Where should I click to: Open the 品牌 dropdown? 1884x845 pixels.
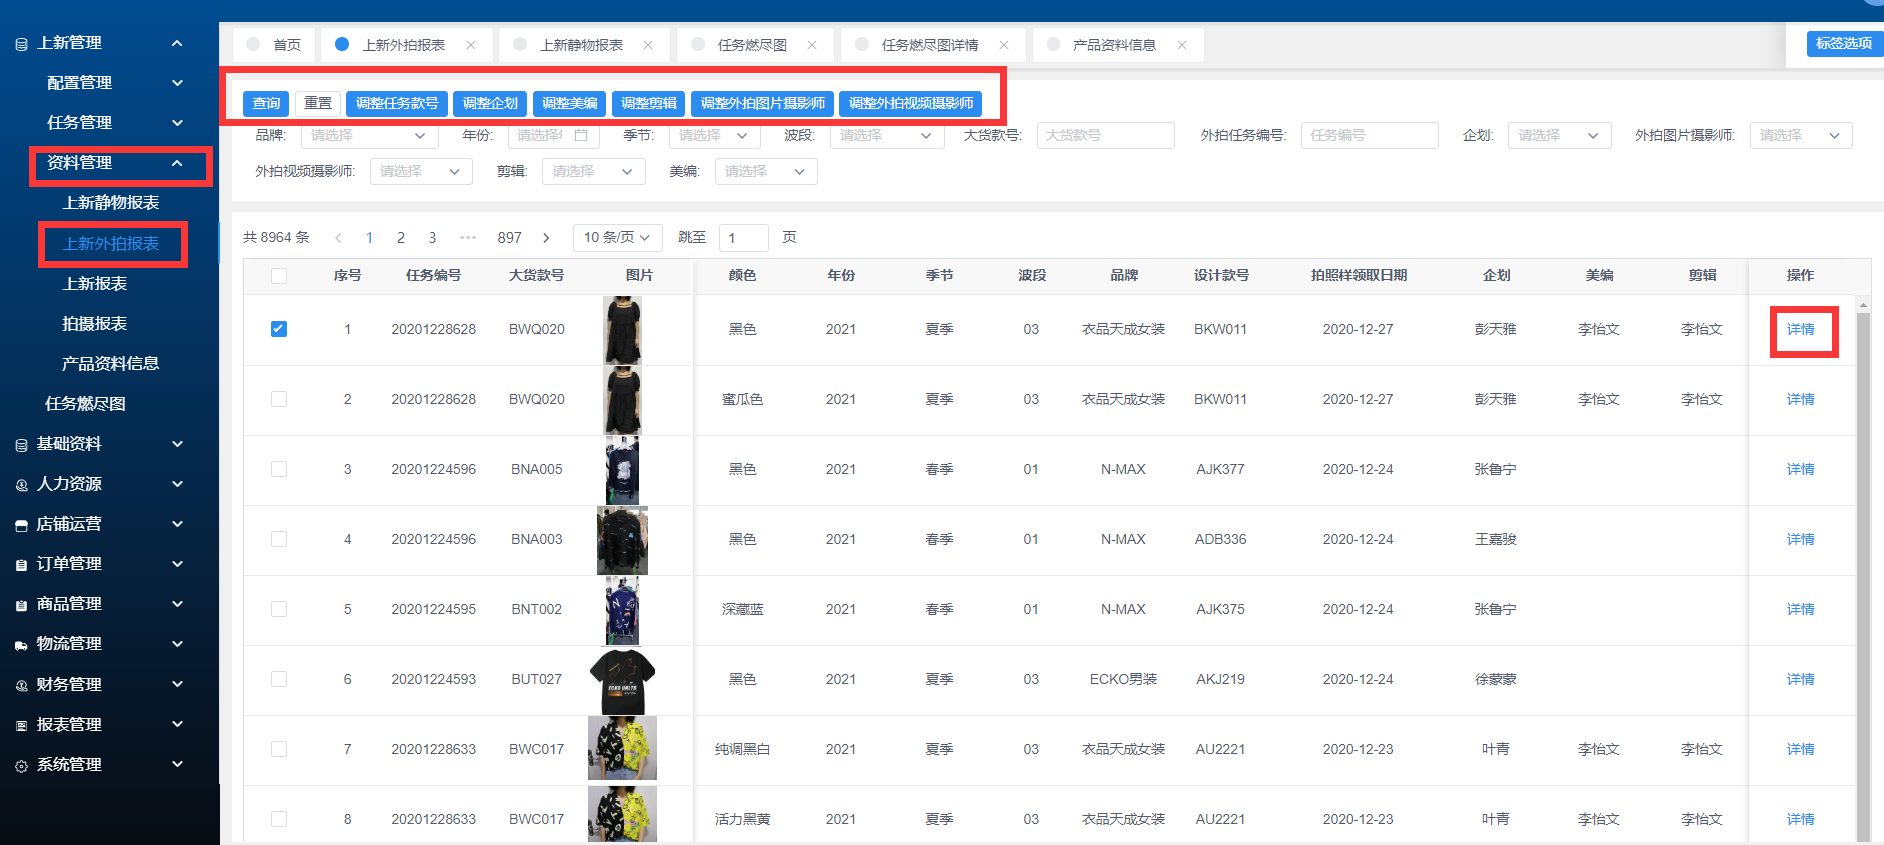tap(368, 135)
